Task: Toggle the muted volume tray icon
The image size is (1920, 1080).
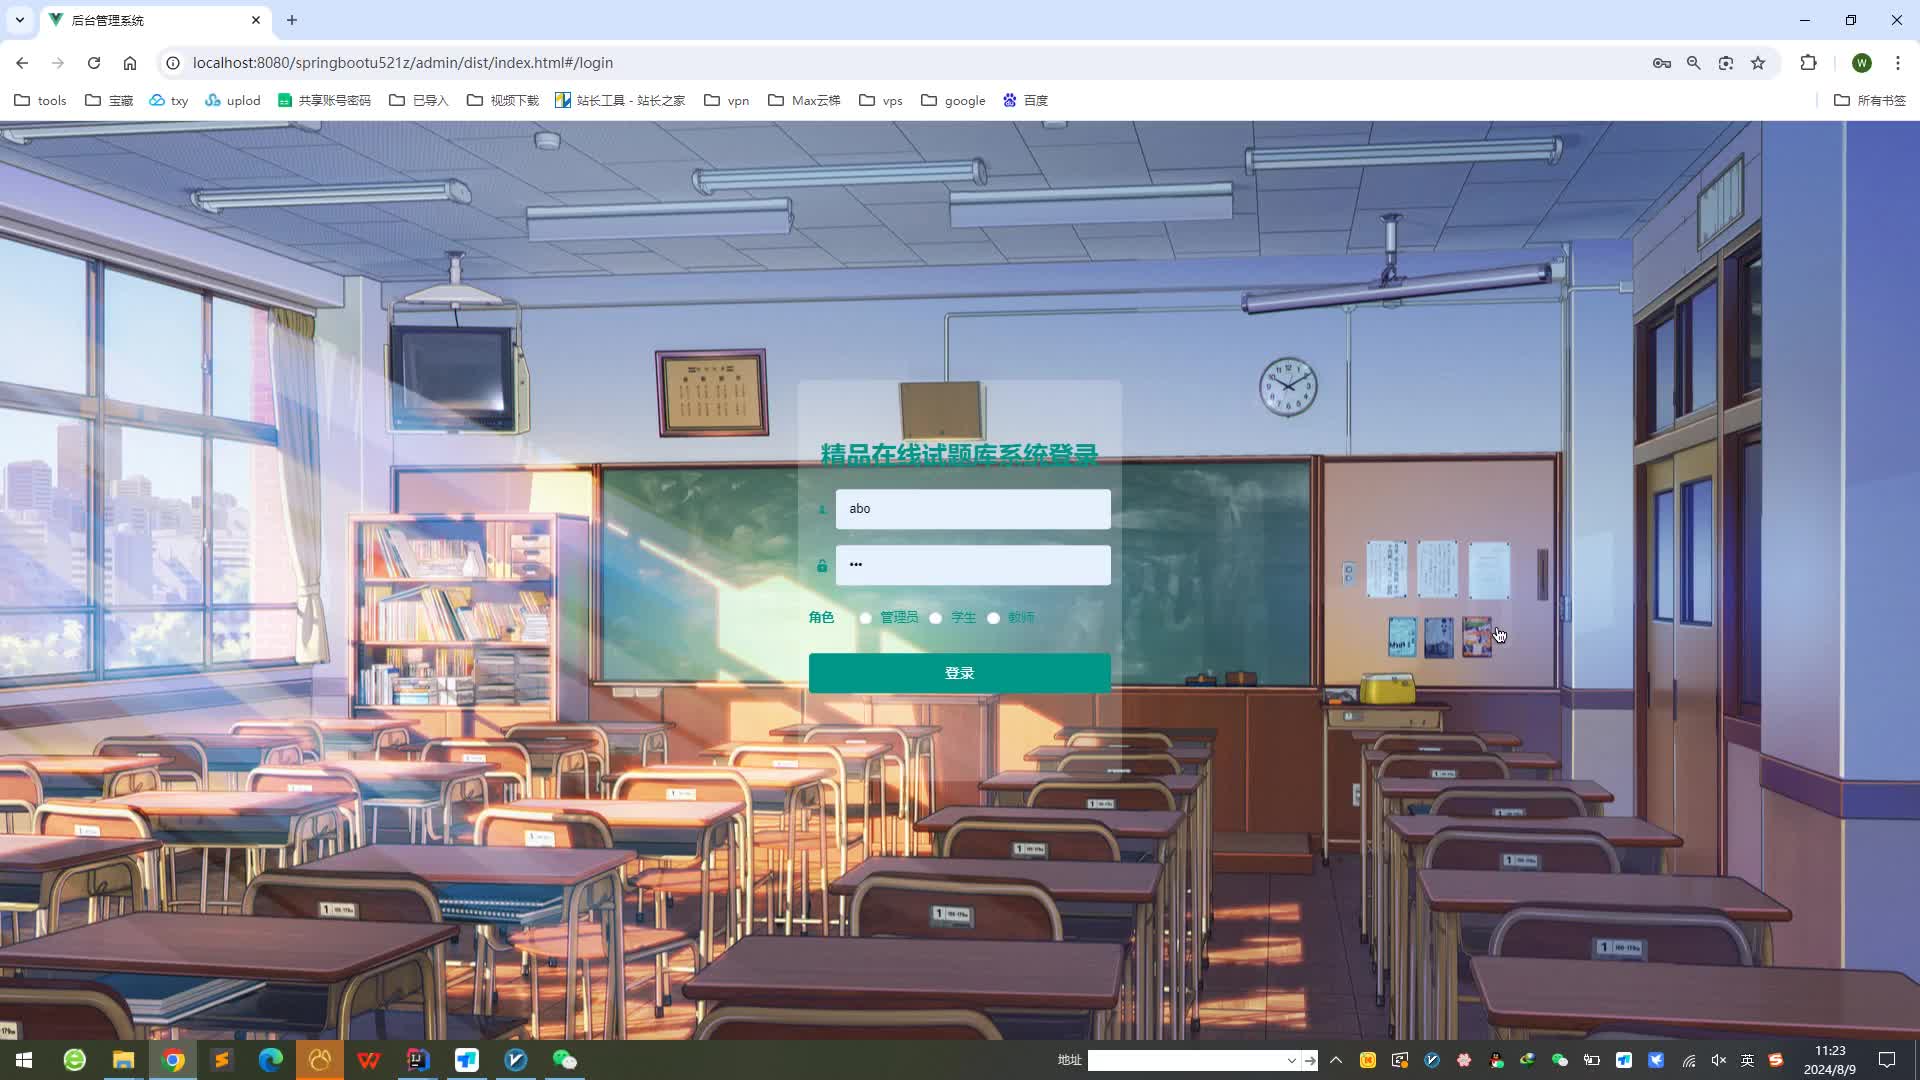Action: [x=1719, y=1060]
